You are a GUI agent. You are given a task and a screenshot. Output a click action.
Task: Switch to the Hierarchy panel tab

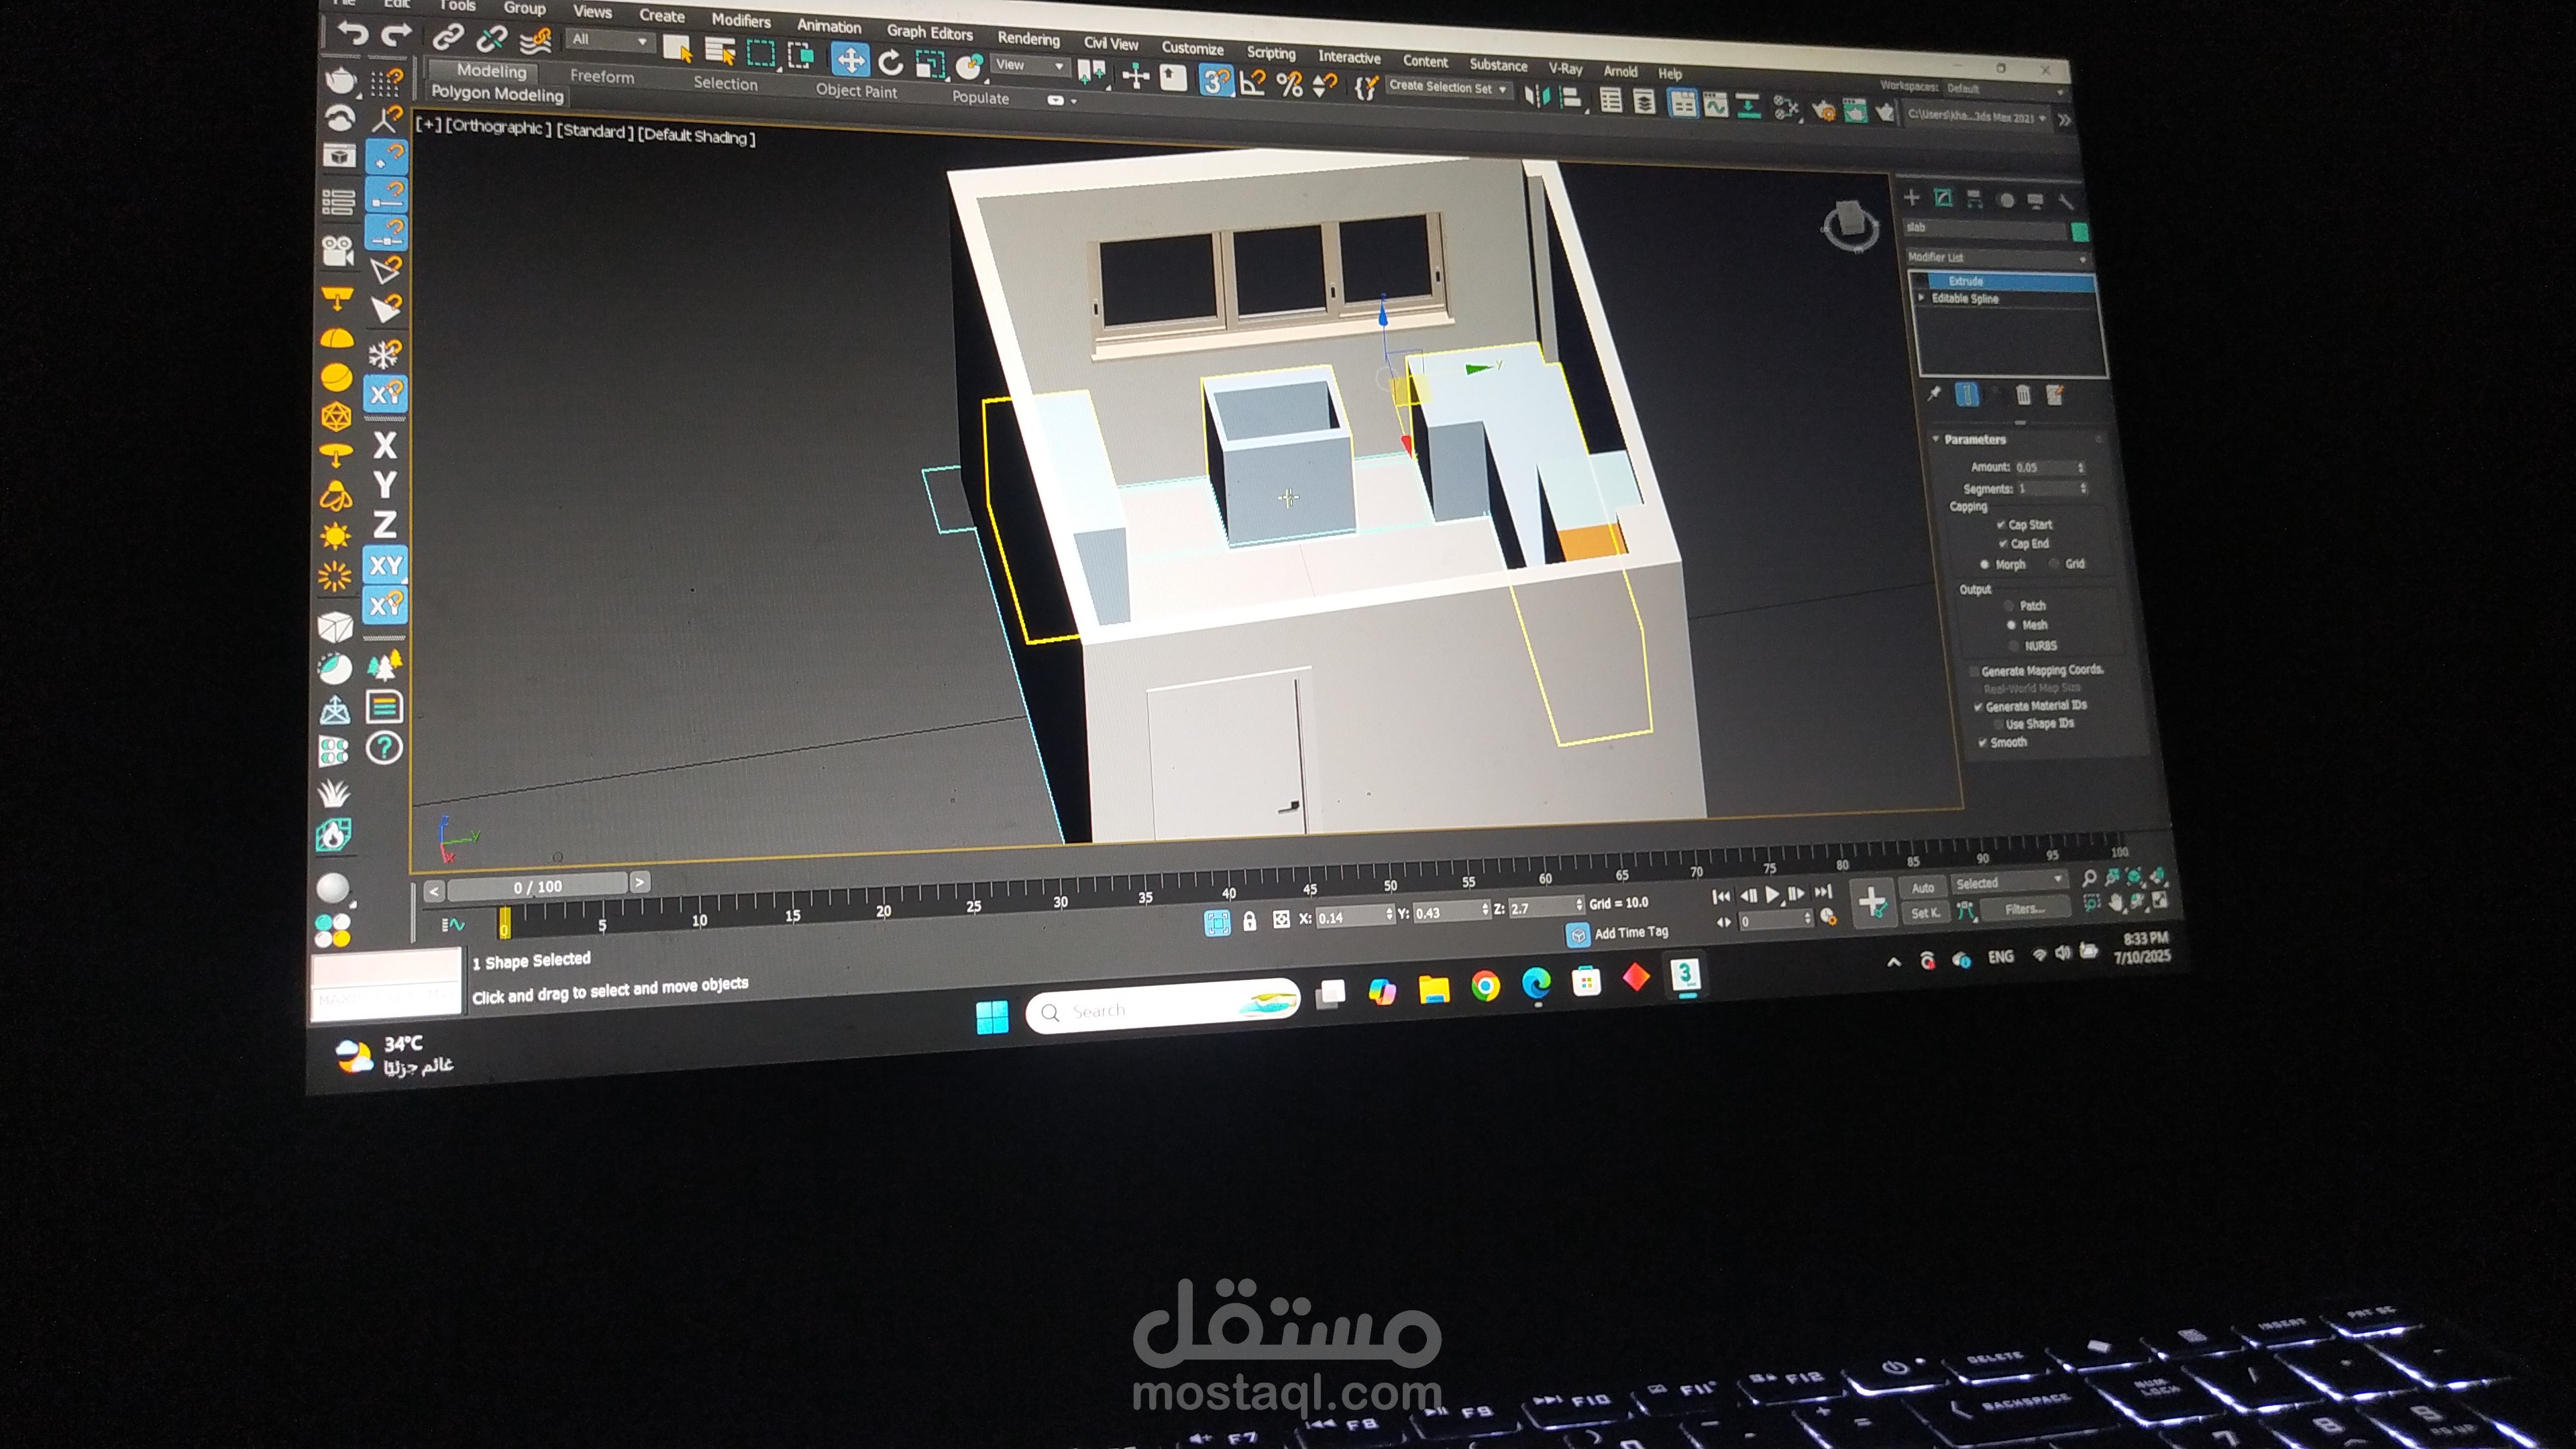(1974, 199)
